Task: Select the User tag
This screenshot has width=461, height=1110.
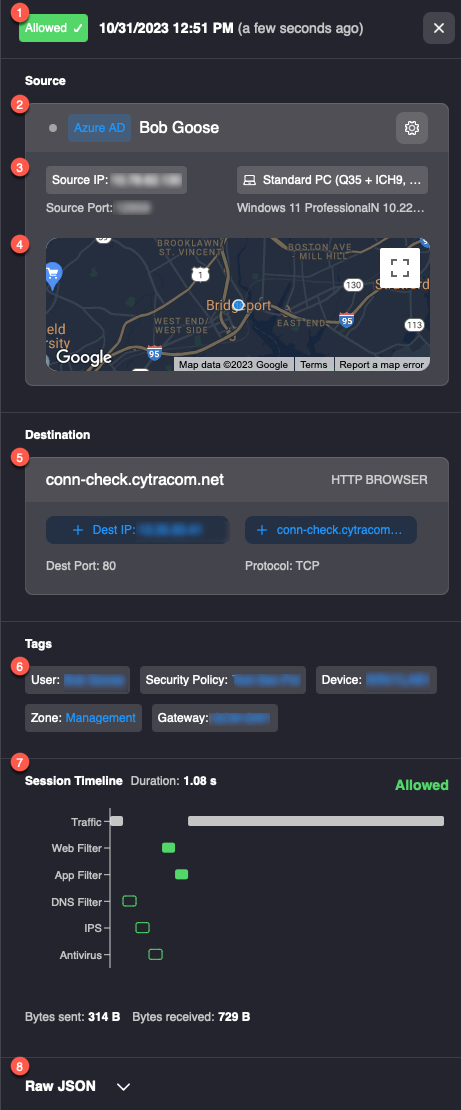Action: pyautogui.click(x=78, y=680)
